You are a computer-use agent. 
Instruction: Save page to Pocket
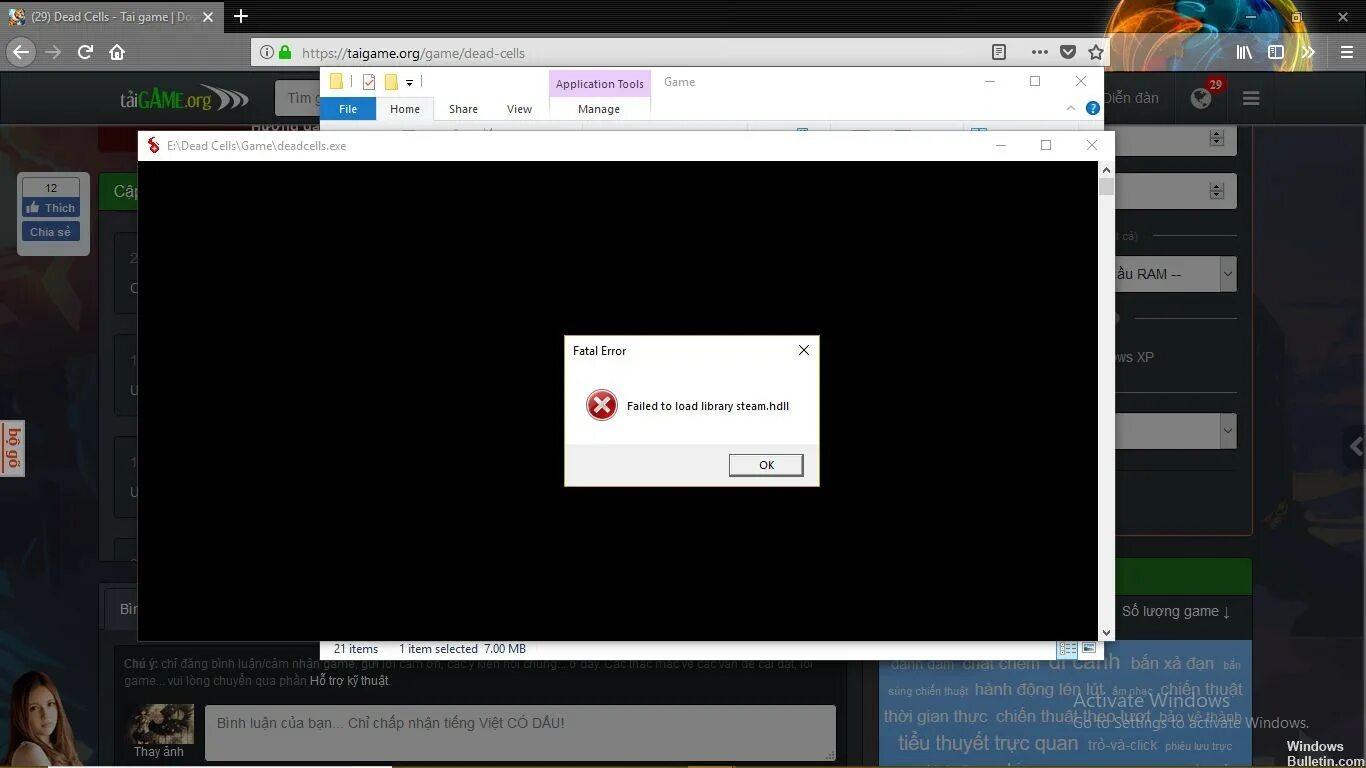pos(1068,52)
